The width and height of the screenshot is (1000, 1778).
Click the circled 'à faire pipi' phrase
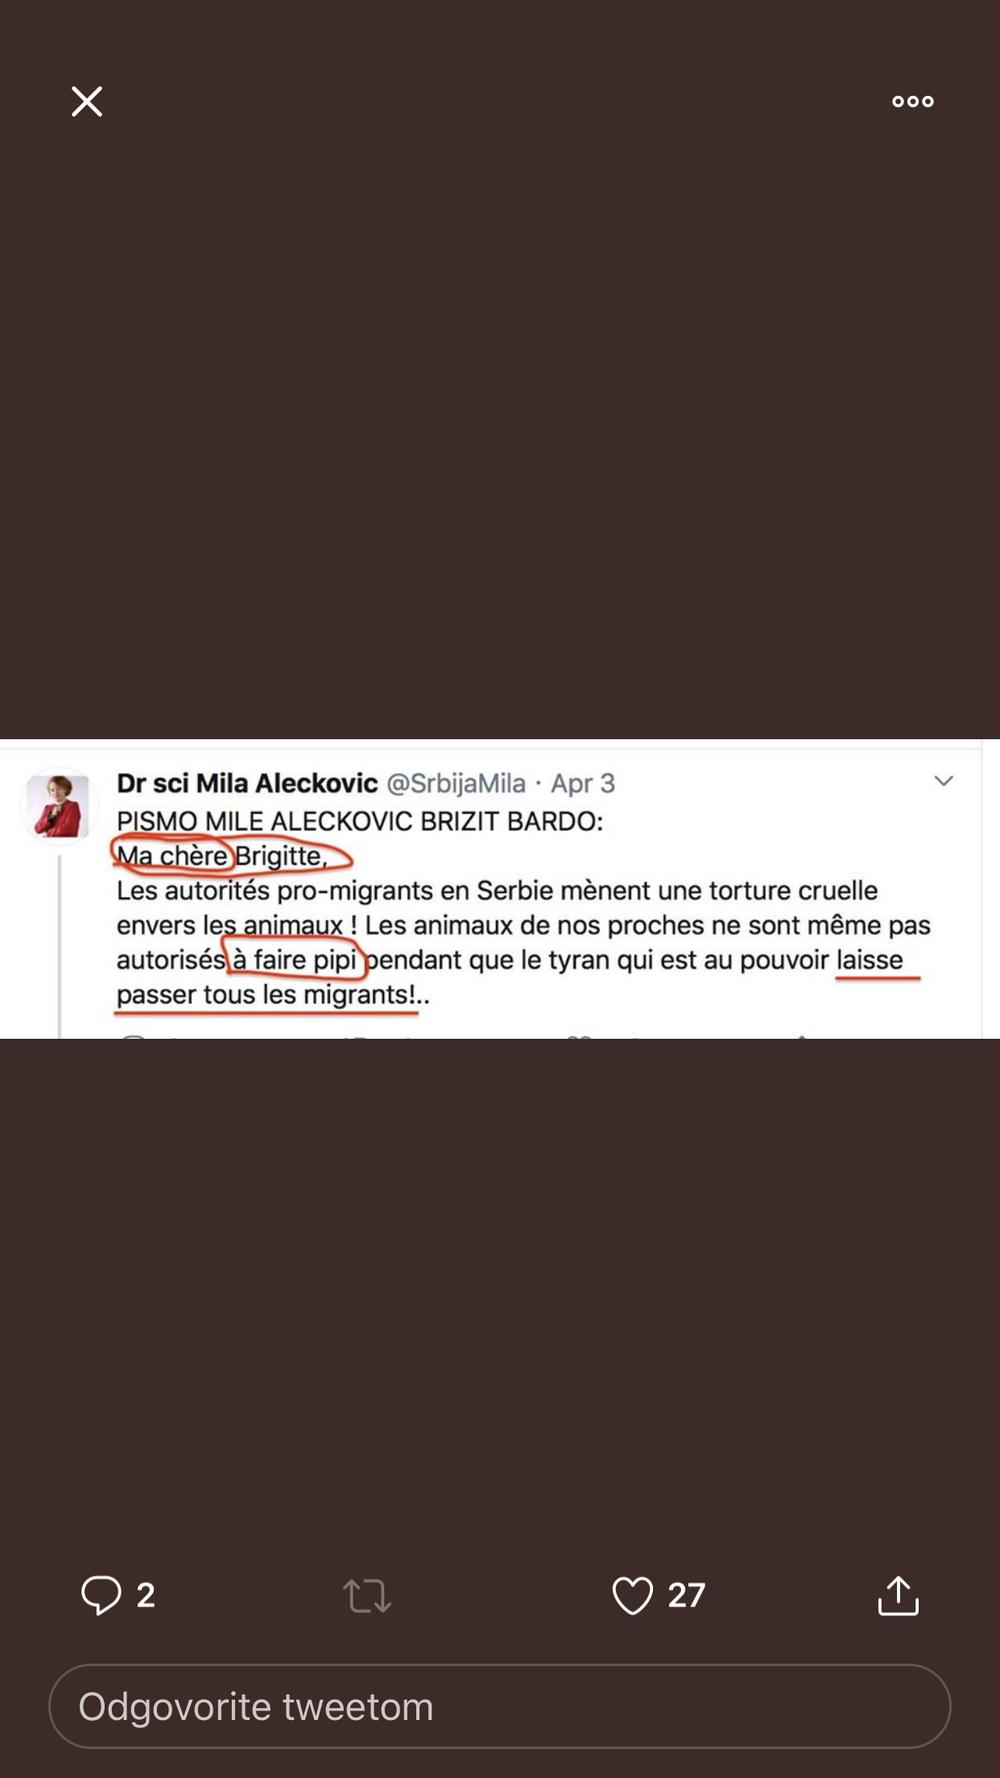click(295, 960)
